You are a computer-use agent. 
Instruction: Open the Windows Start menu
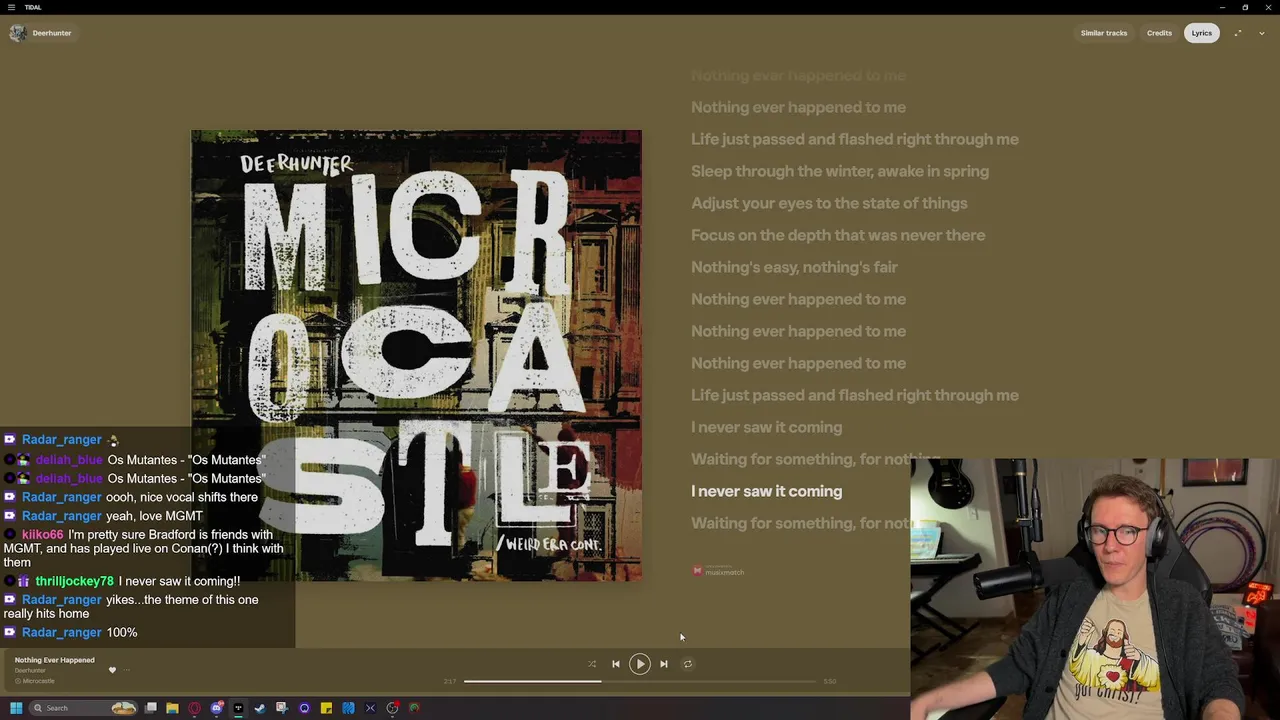point(16,708)
